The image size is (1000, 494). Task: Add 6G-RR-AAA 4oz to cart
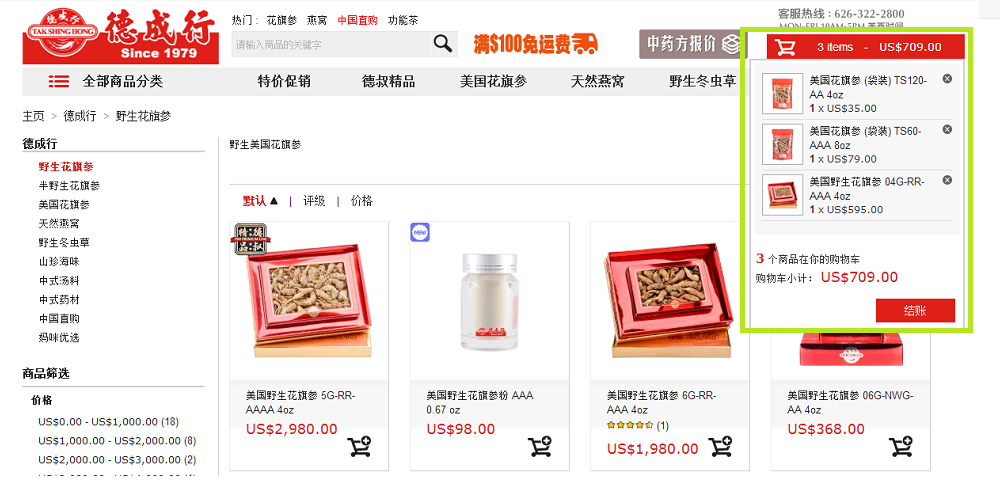721,446
